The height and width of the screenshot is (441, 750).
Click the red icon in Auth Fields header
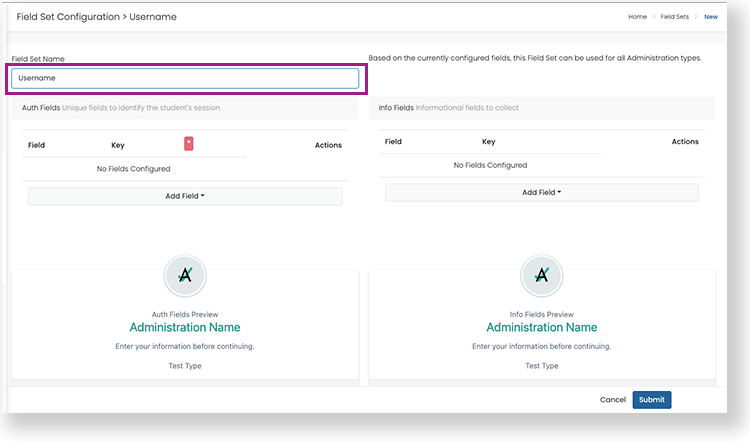click(x=188, y=143)
